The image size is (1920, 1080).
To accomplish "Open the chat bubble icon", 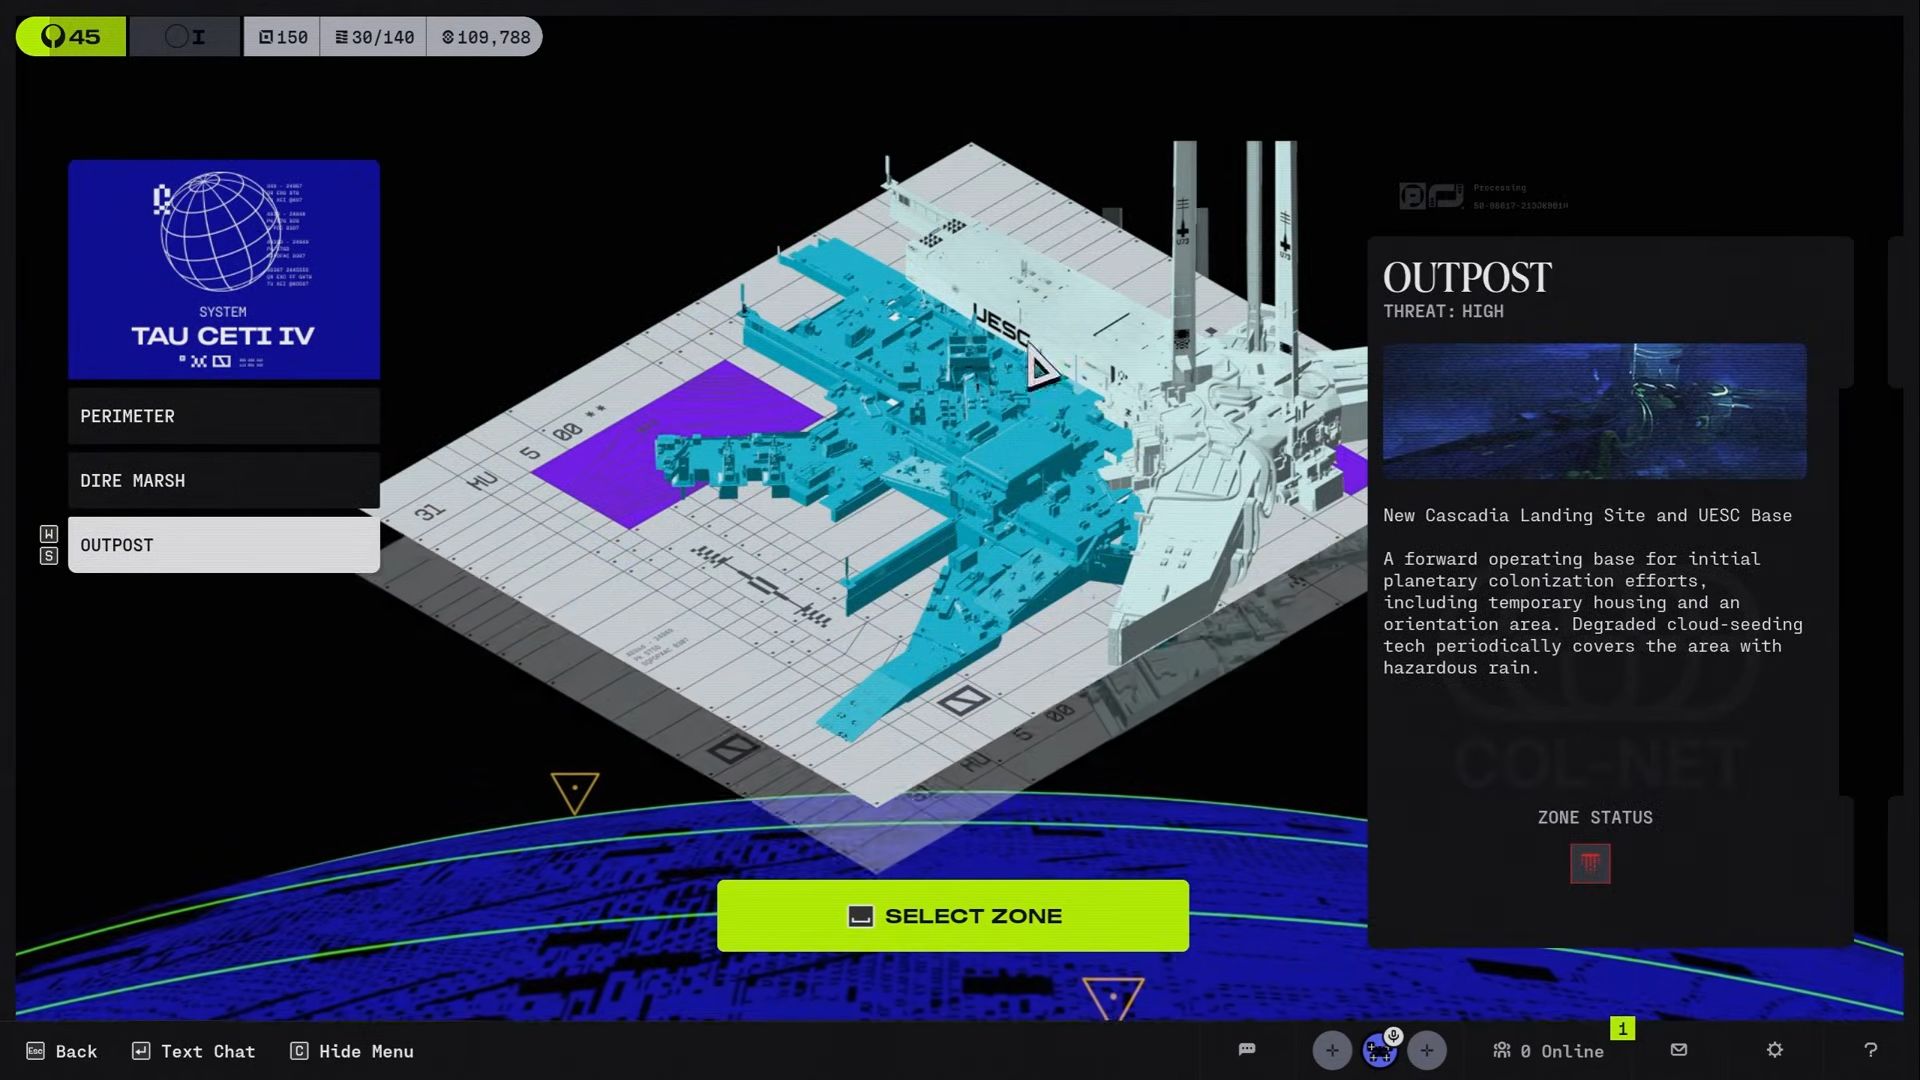I will click(x=1247, y=1049).
